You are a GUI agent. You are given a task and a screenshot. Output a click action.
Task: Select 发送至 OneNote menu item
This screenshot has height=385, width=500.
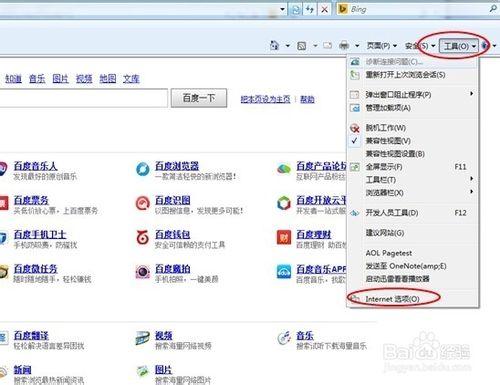click(x=413, y=266)
